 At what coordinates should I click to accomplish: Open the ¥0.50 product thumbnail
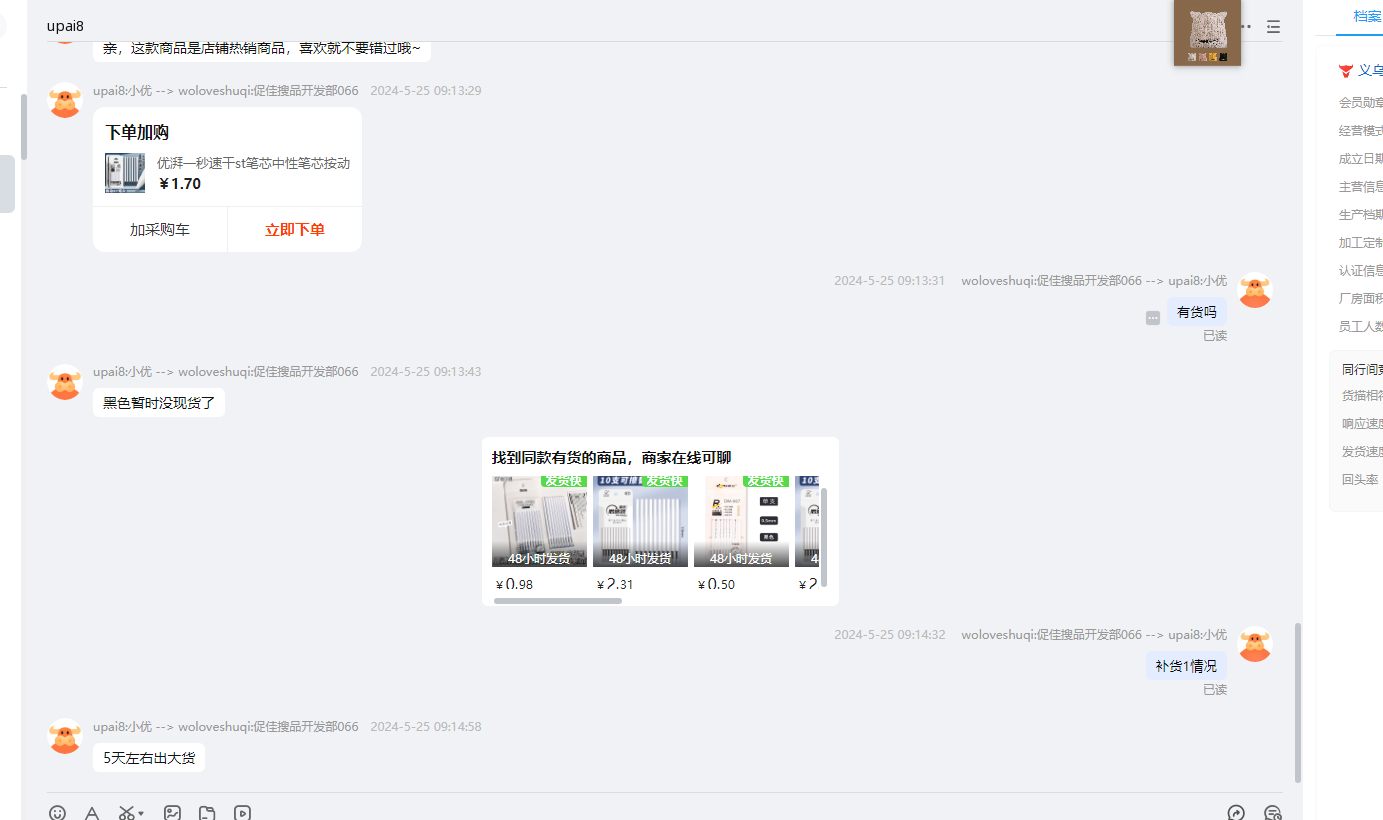(741, 522)
